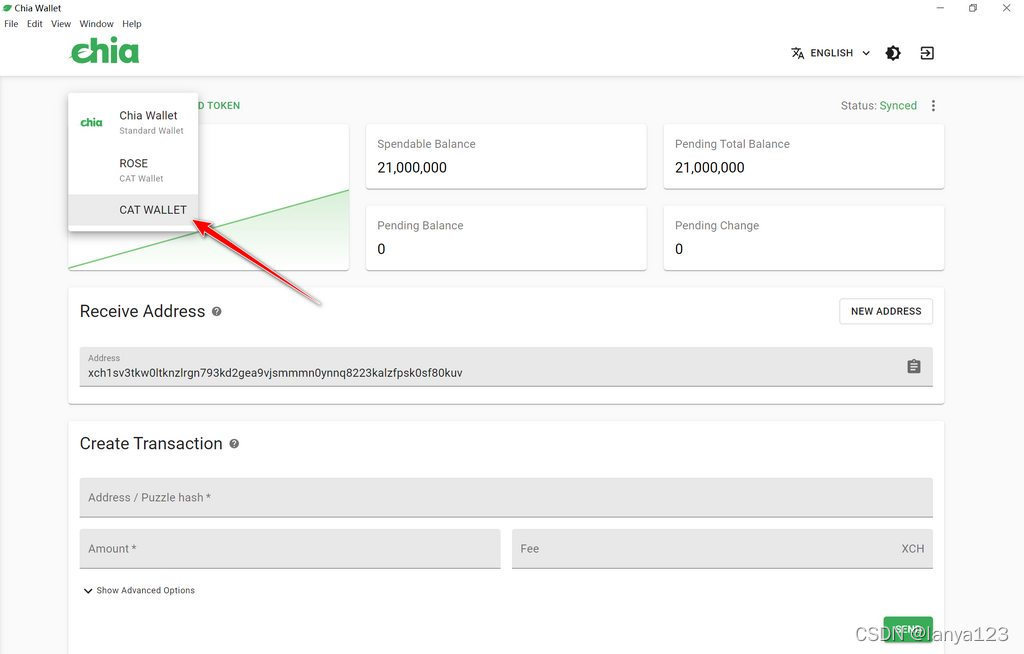The height and width of the screenshot is (654, 1024).
Task: Focus the Fee XCH input field
Action: tap(722, 549)
